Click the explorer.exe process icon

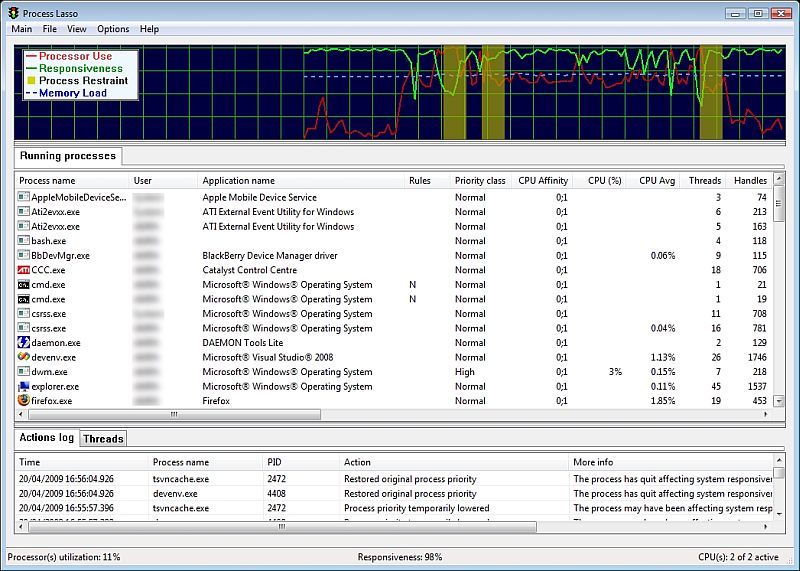pyautogui.click(x=24, y=386)
